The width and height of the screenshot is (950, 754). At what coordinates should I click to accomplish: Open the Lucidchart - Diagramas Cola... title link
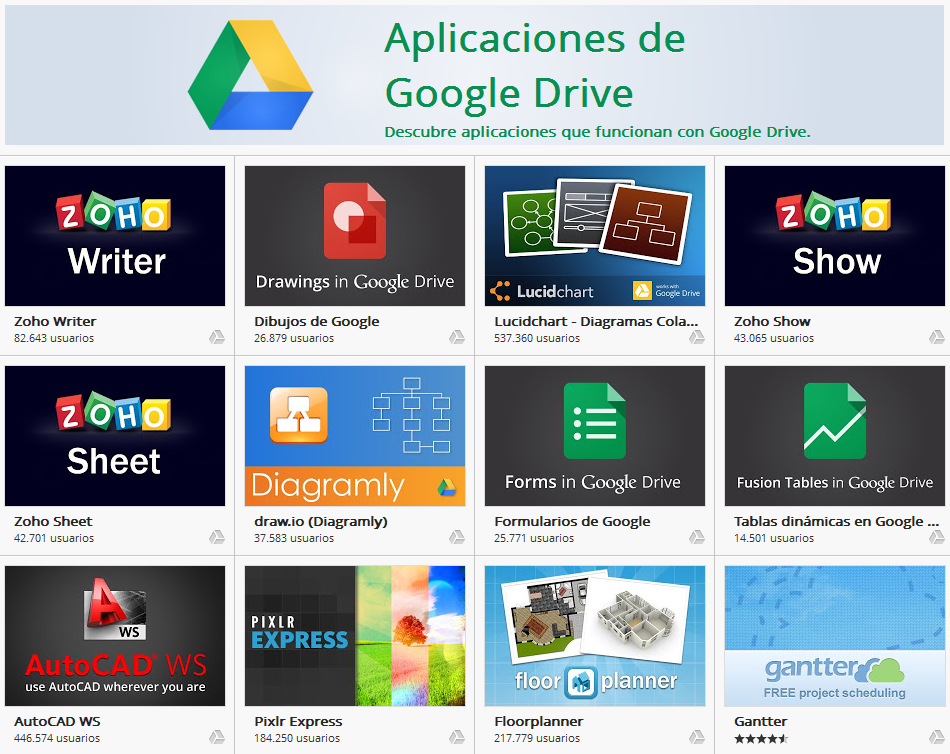point(596,321)
